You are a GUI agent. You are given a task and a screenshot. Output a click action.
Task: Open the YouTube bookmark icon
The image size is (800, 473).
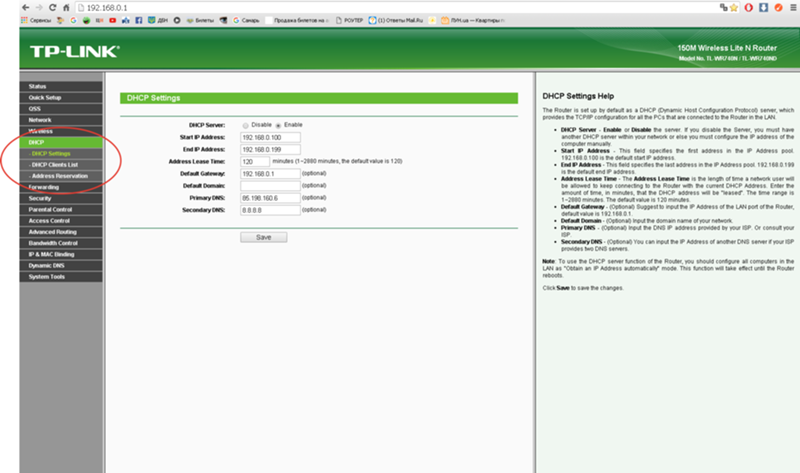(112, 20)
